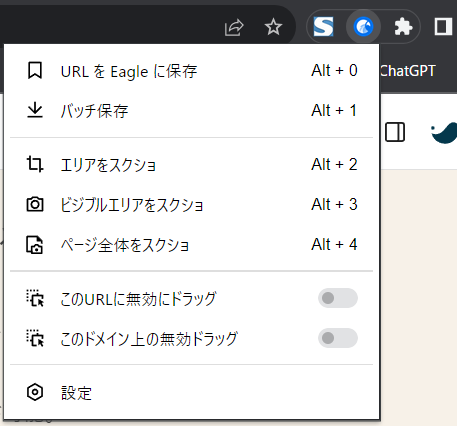Select the ページ全体をスクショ menu entry
The width and height of the screenshot is (457, 426).
pyautogui.click(x=192, y=245)
